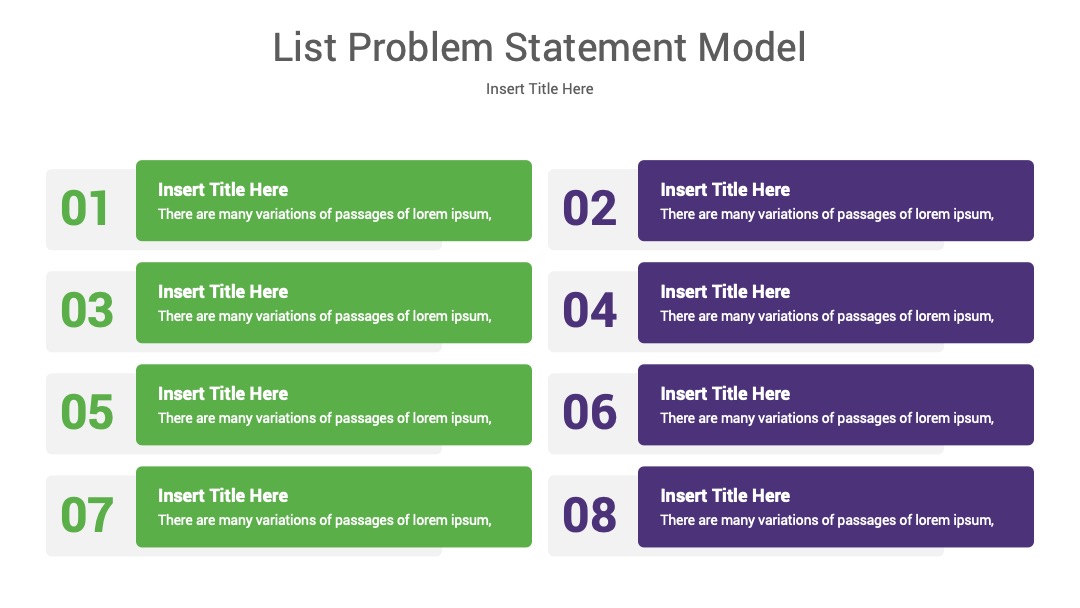Click the lorem ipsum text beside 08
The height and width of the screenshot is (608, 1080).
pos(827,520)
